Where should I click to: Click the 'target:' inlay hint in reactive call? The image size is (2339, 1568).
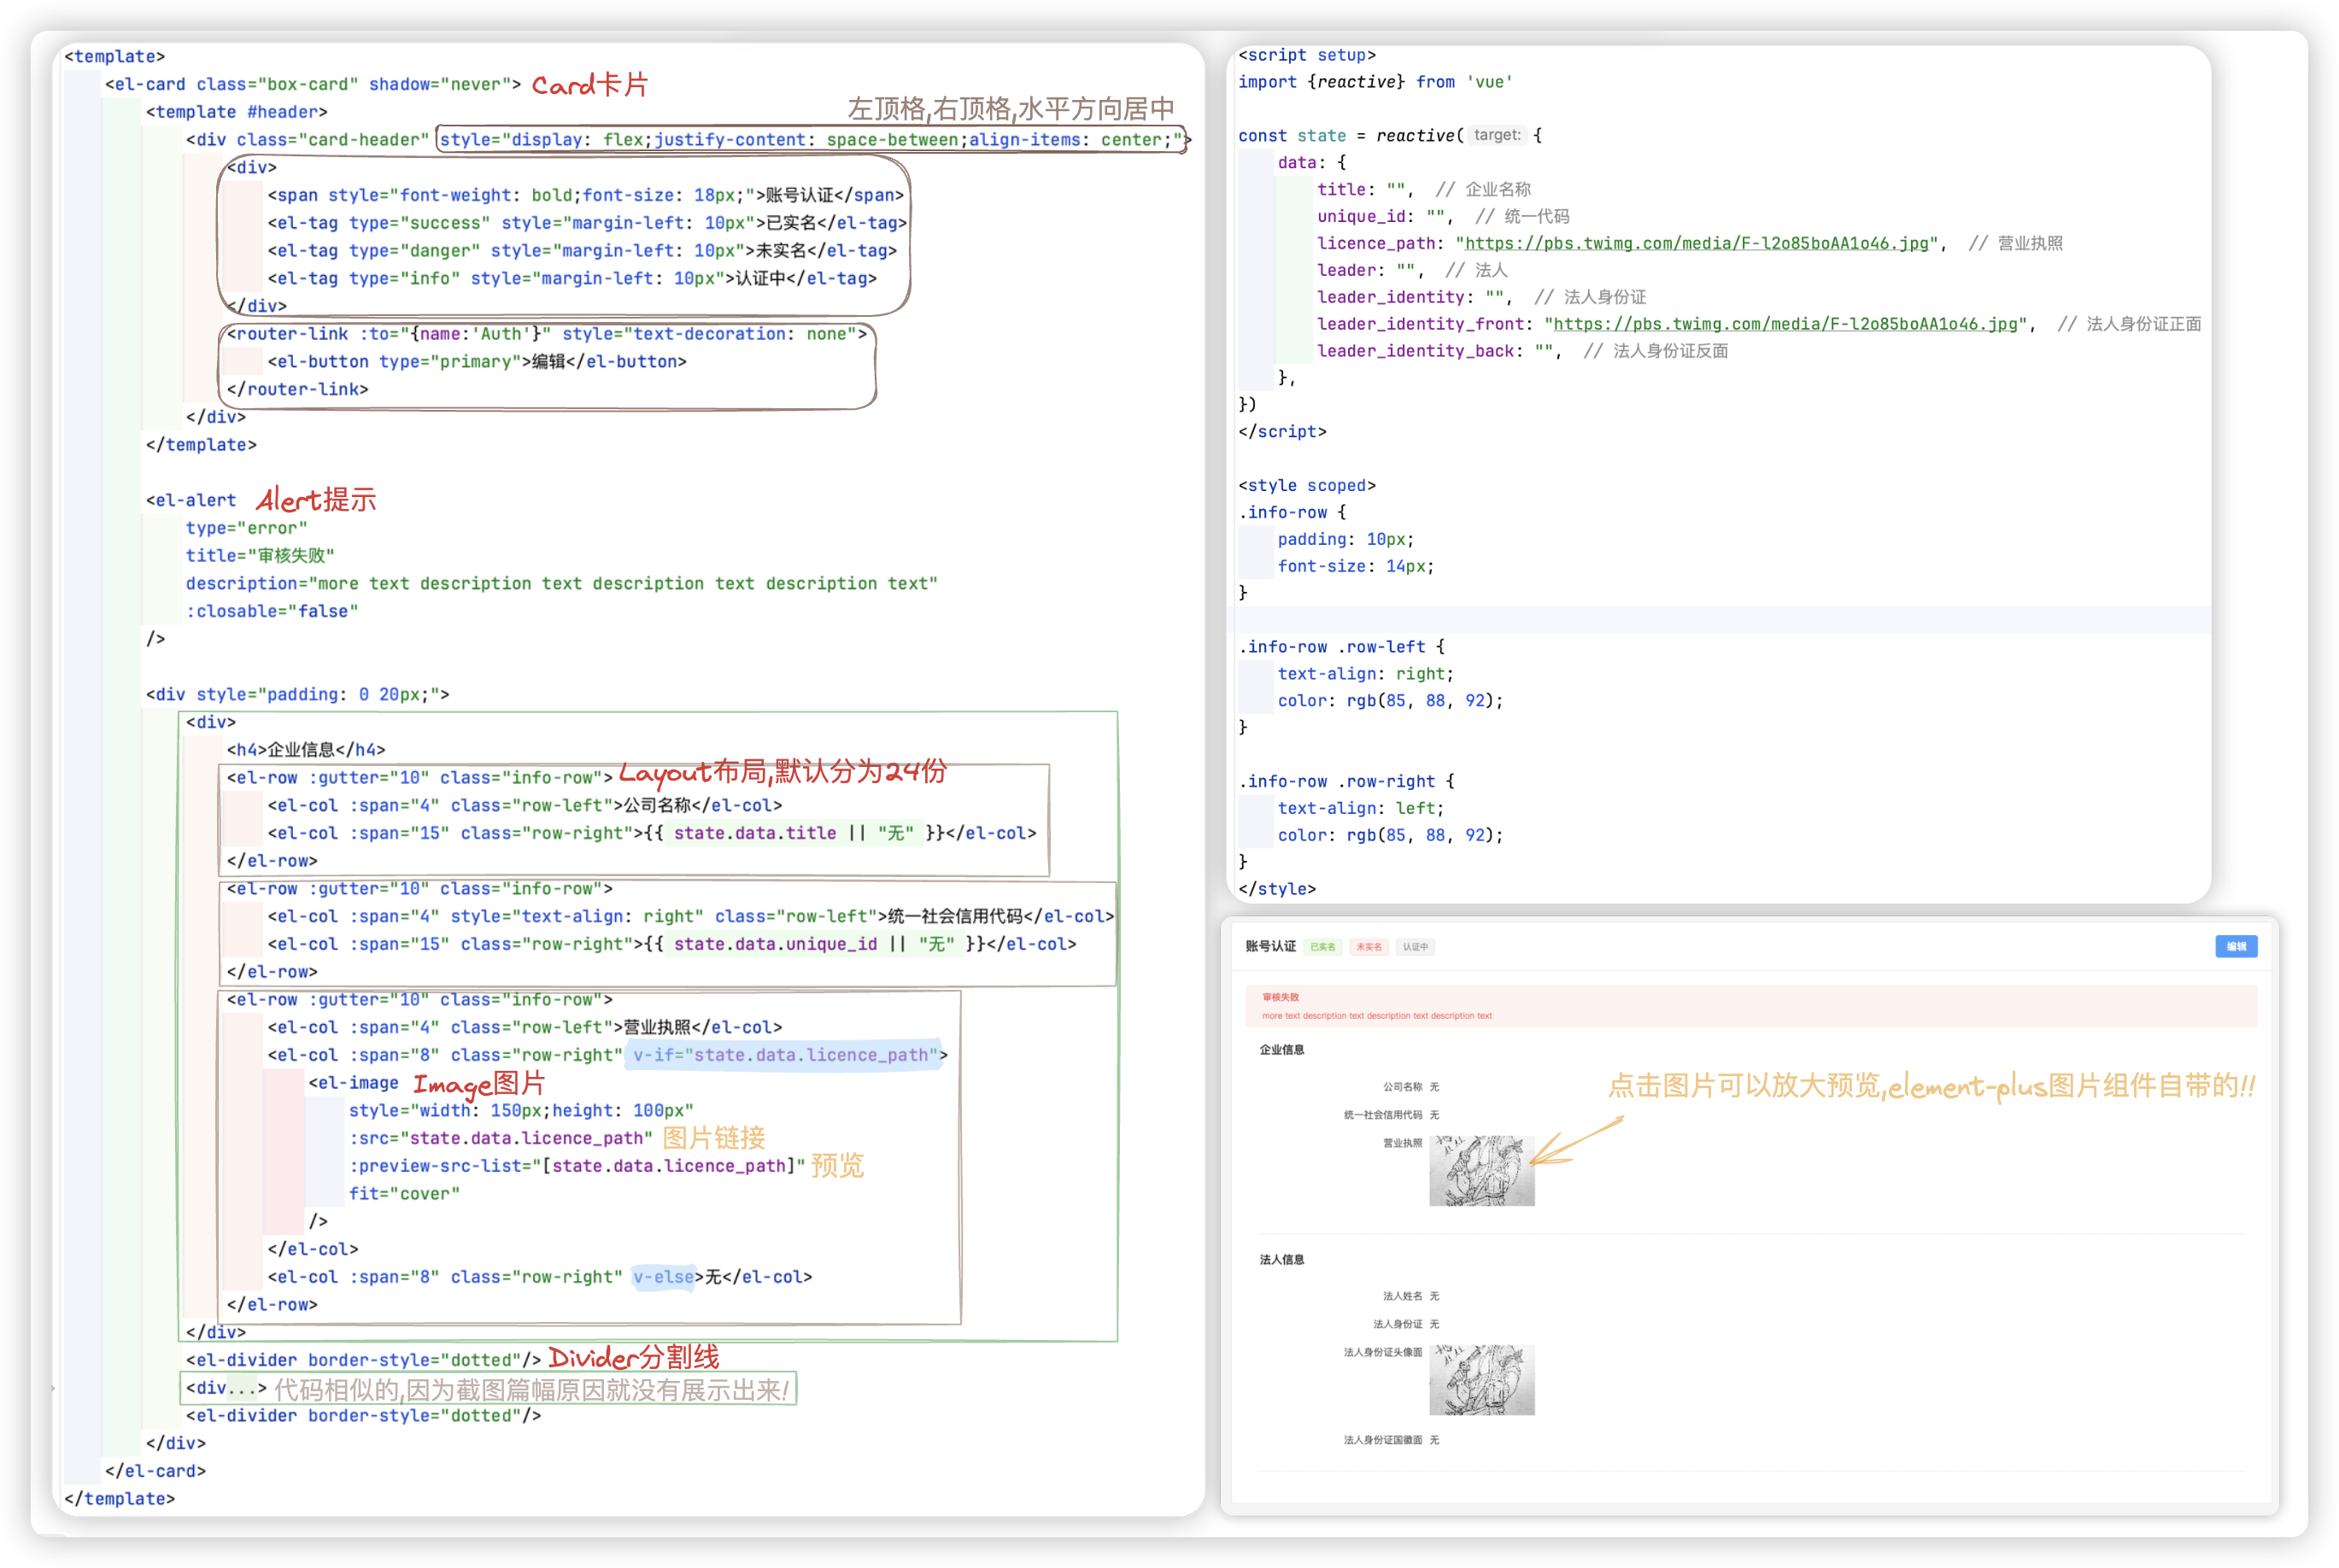tap(1496, 135)
